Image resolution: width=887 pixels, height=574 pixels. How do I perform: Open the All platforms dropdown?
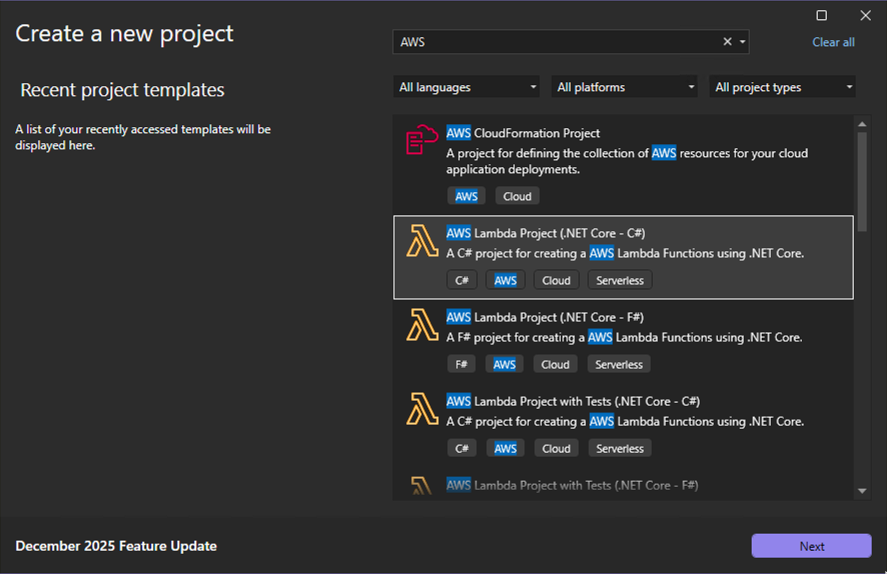click(625, 87)
